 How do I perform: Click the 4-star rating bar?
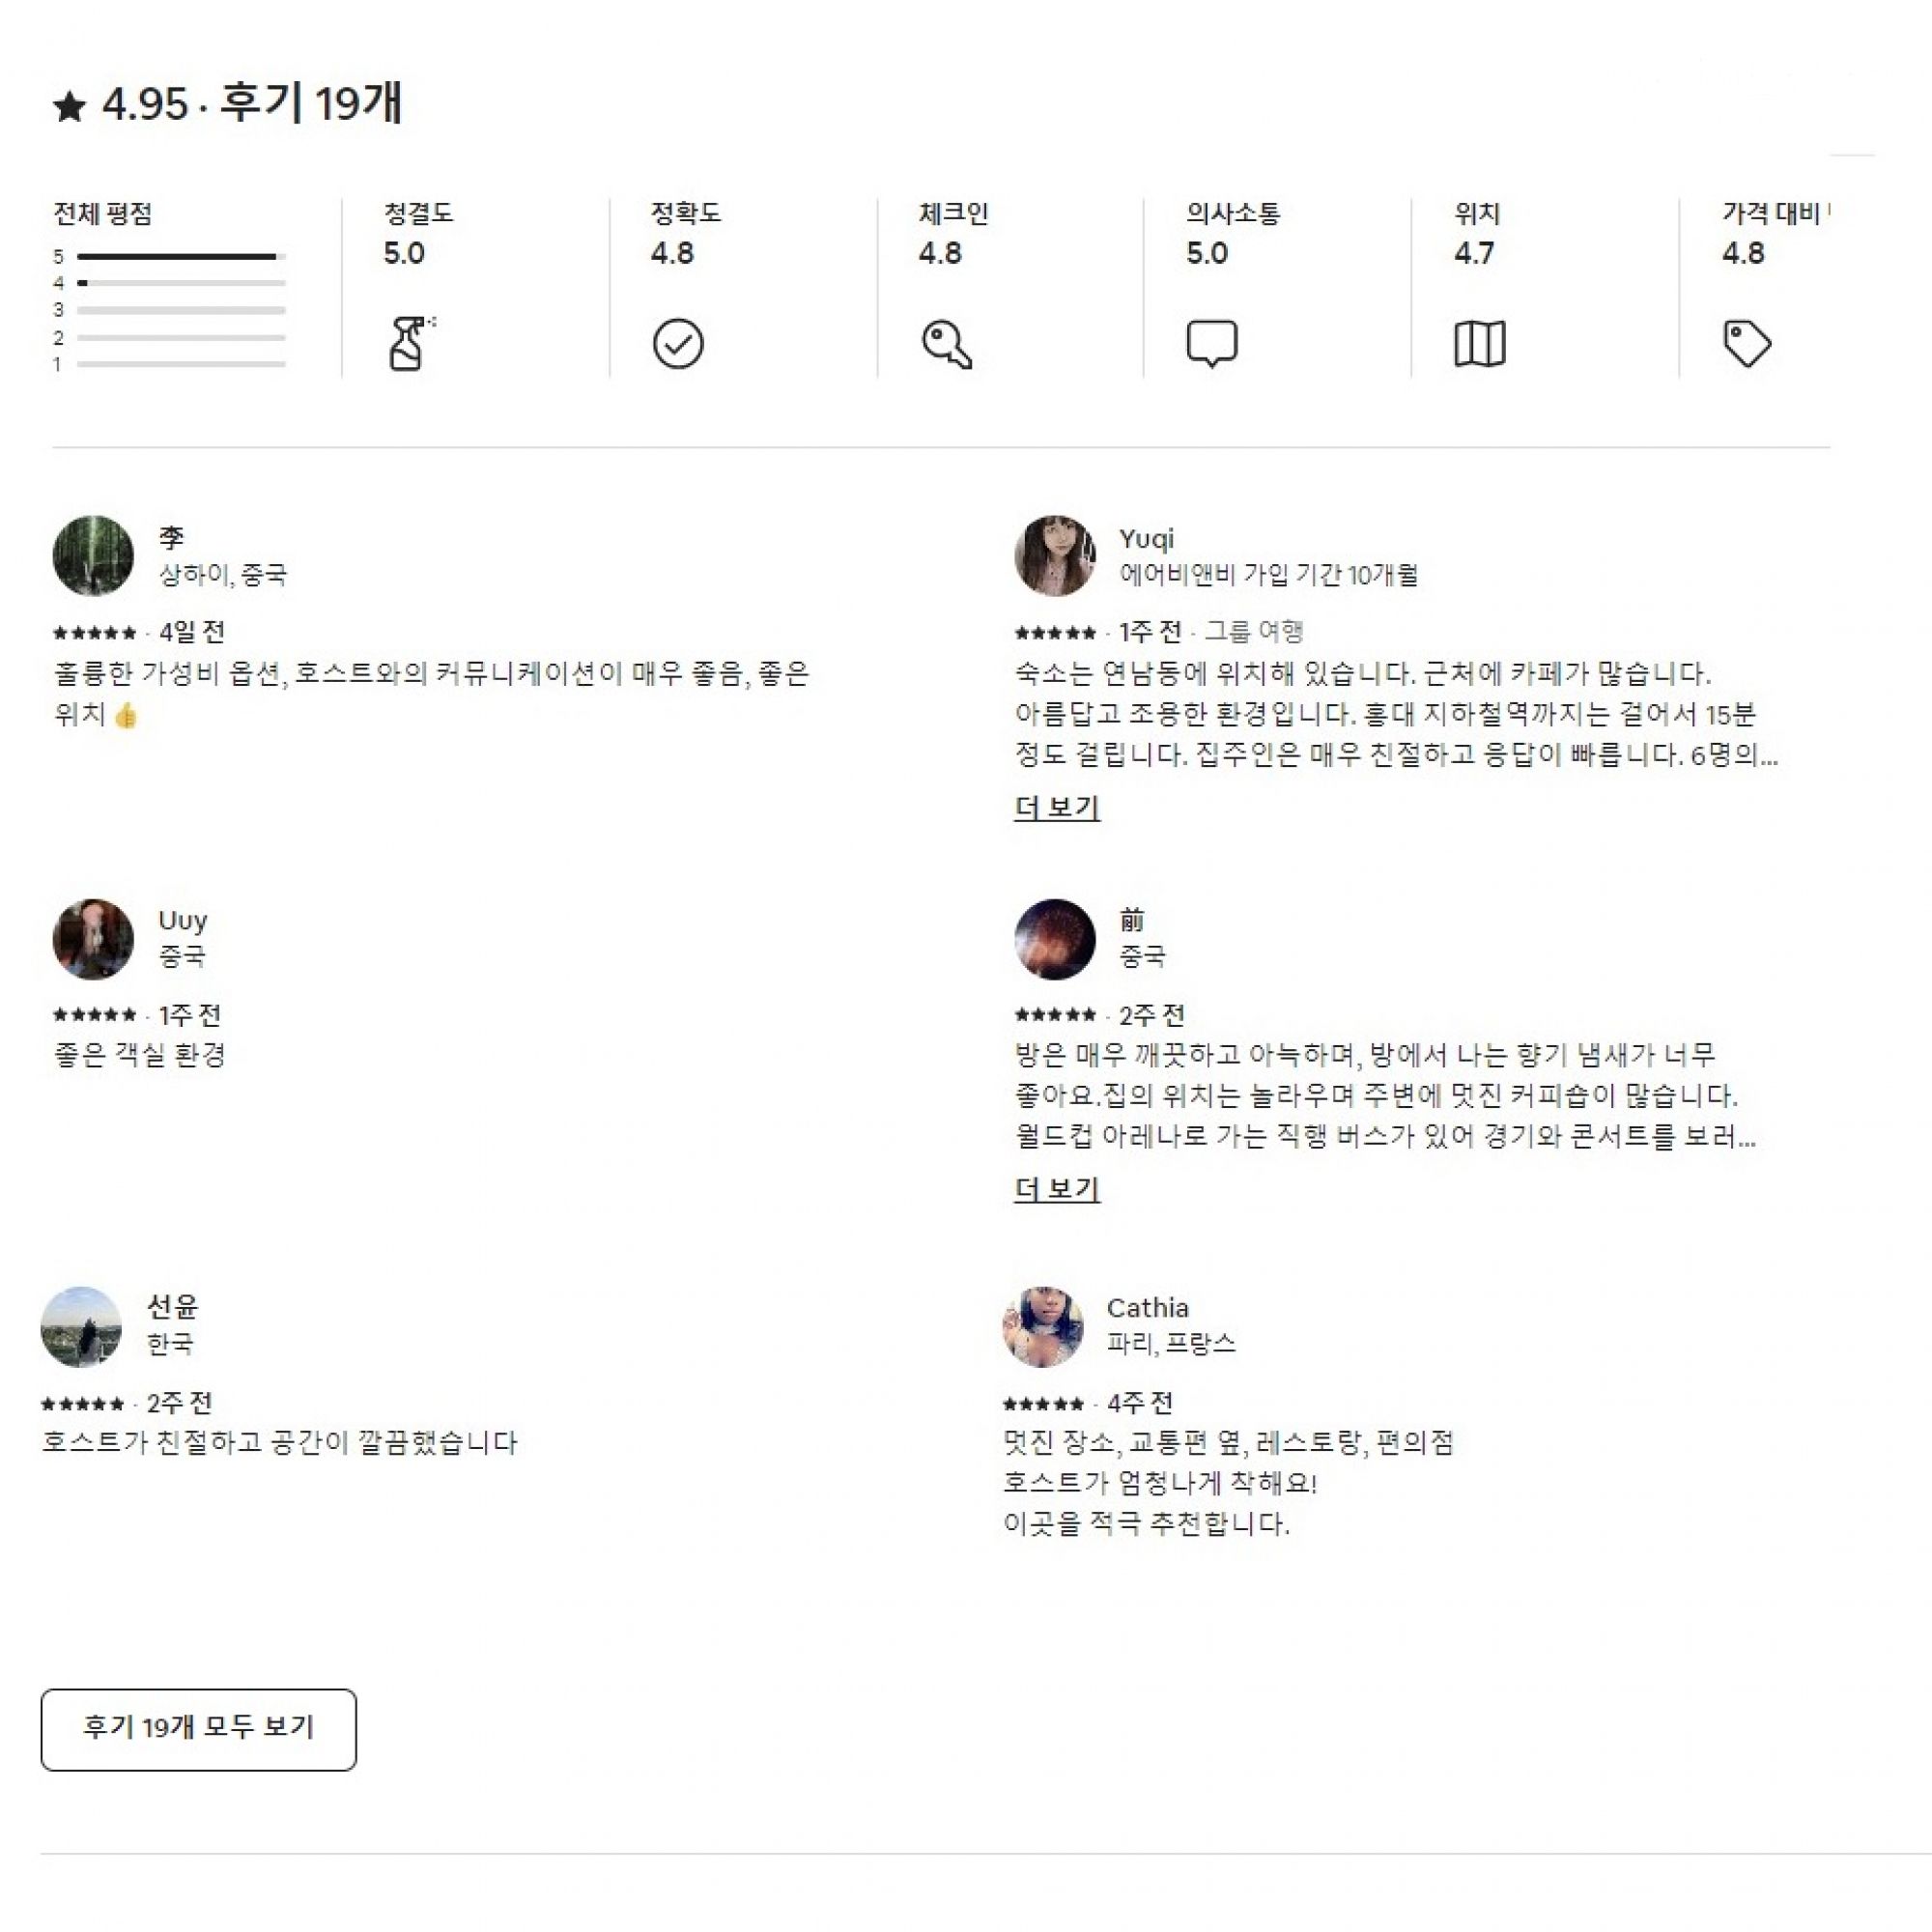pyautogui.click(x=181, y=283)
